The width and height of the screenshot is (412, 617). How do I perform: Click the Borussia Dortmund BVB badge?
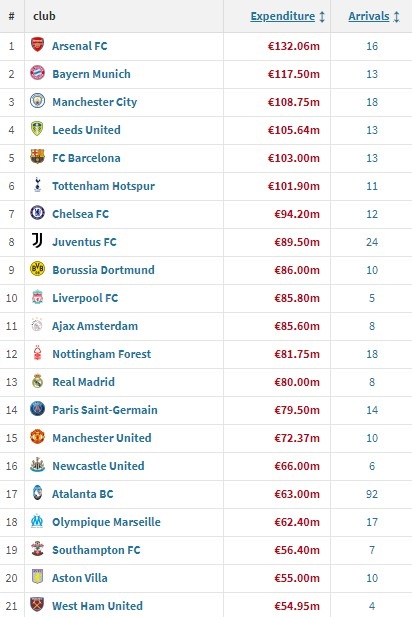[x=37, y=269]
